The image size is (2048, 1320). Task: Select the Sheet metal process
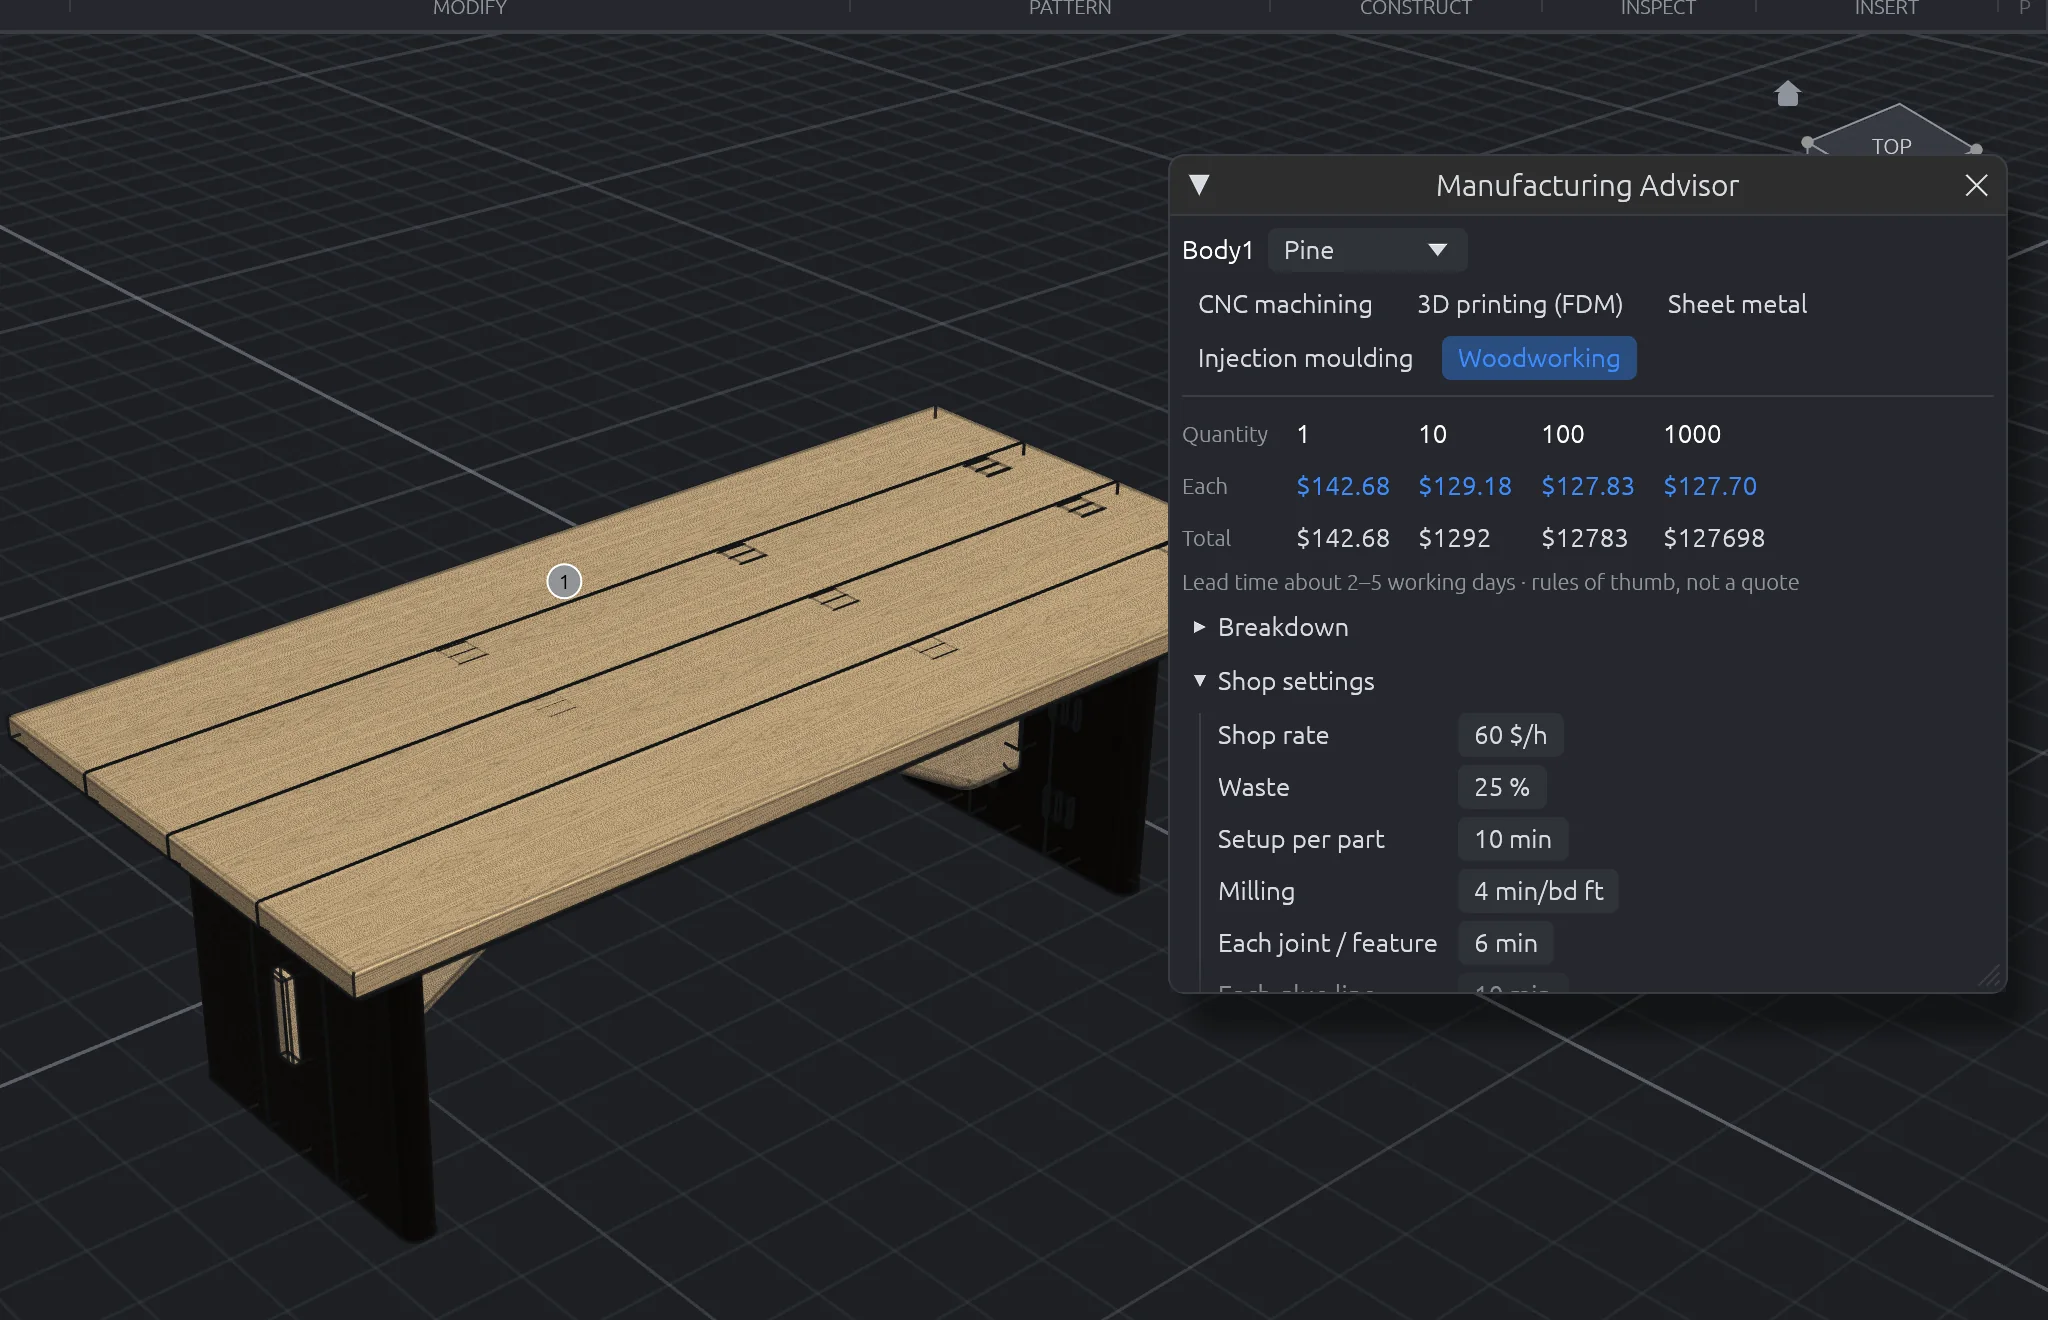(x=1737, y=304)
